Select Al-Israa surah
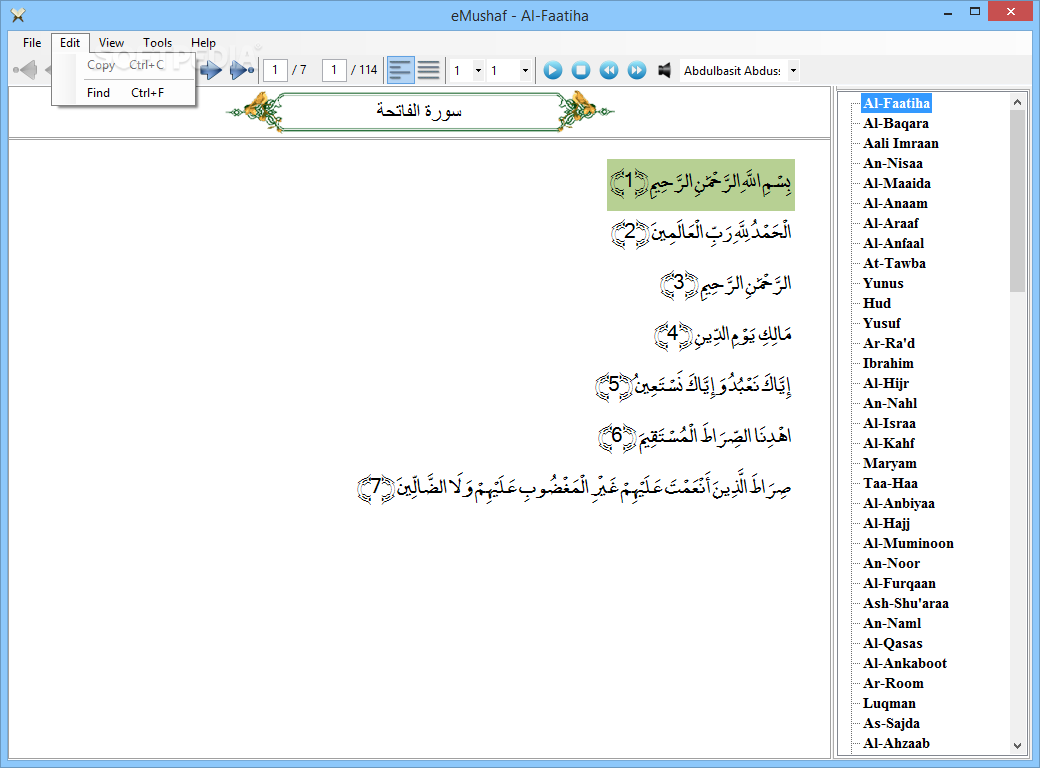This screenshot has width=1040, height=768. tap(889, 423)
